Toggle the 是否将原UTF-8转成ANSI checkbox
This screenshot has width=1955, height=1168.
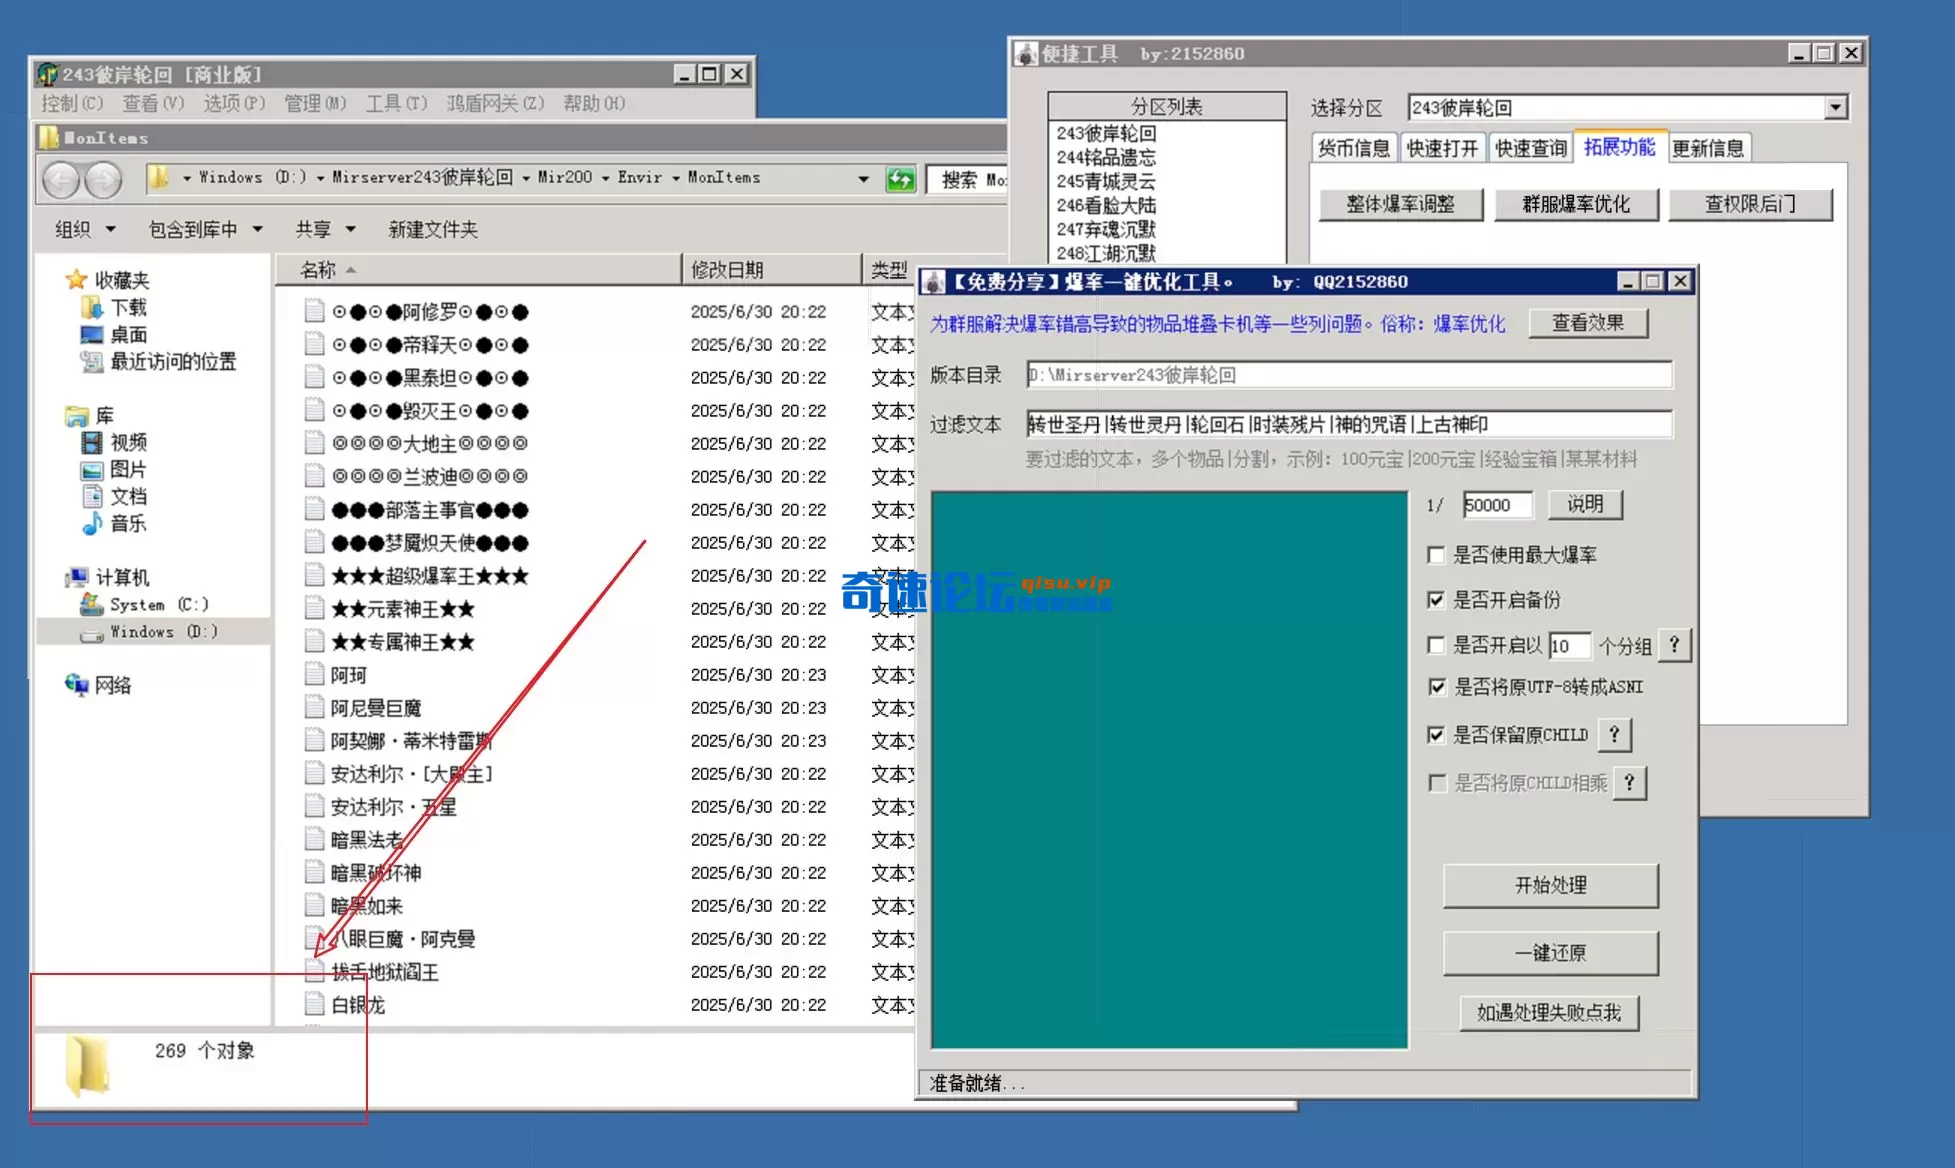point(1437,687)
